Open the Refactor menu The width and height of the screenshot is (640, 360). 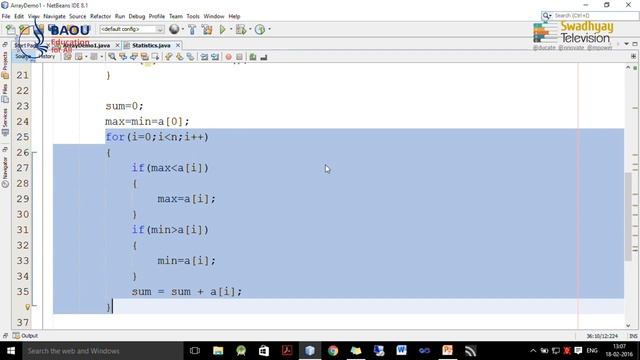100,16
